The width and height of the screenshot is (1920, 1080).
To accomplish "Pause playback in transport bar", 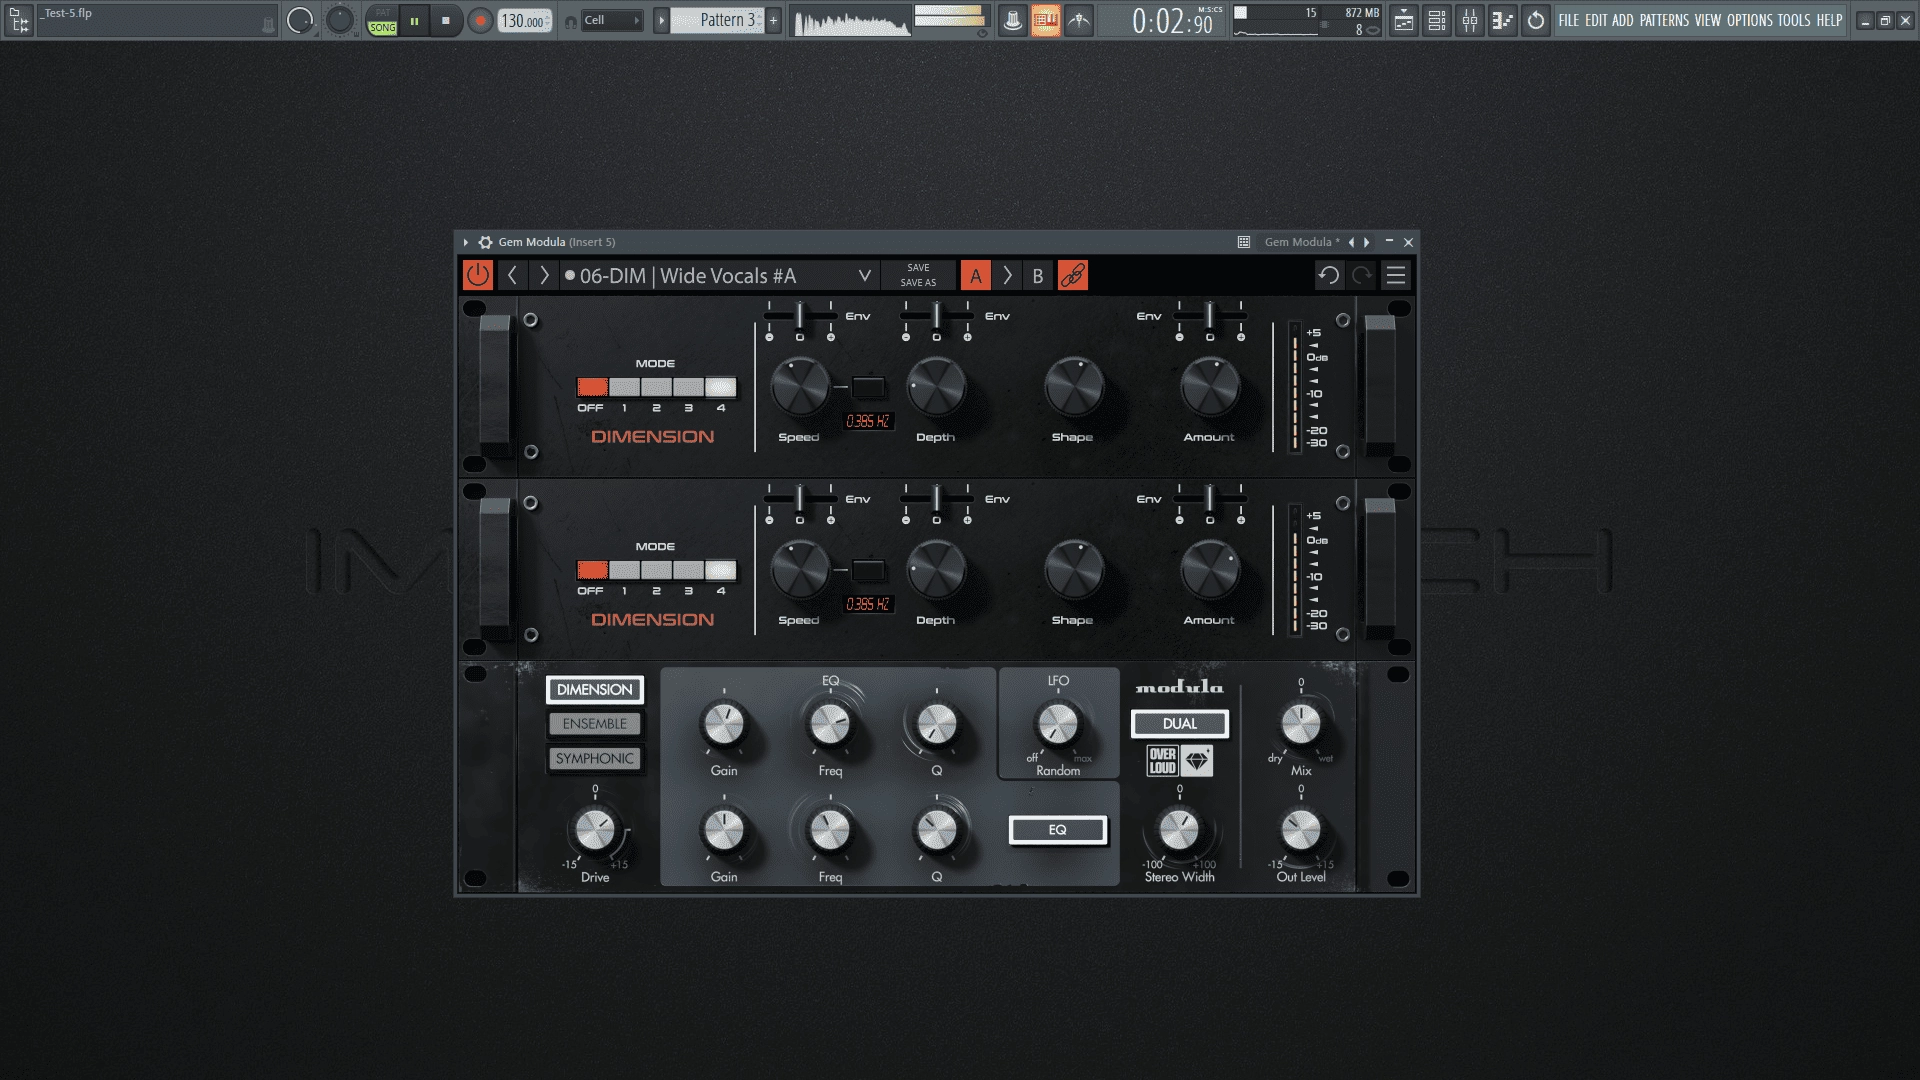I will pyautogui.click(x=414, y=20).
